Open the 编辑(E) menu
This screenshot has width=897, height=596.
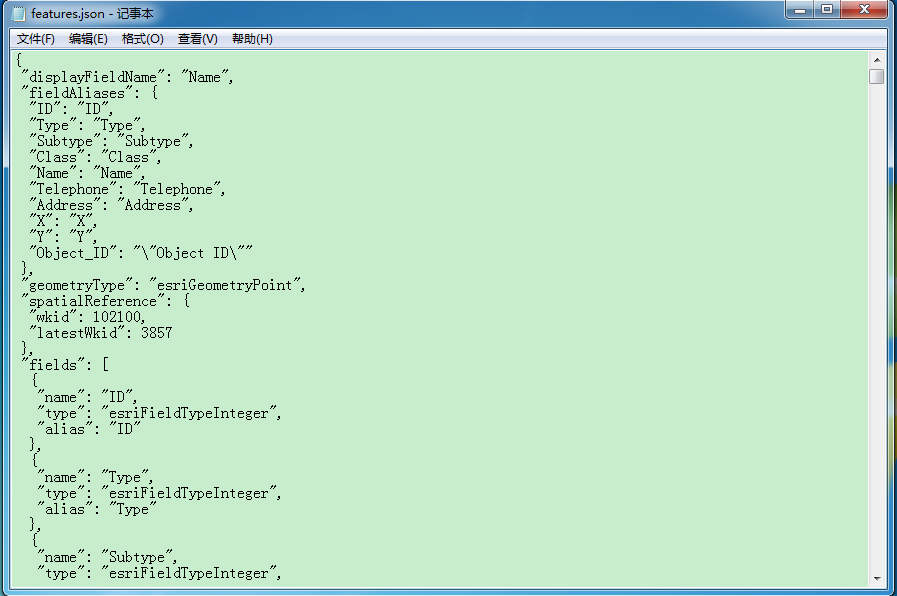pos(88,39)
